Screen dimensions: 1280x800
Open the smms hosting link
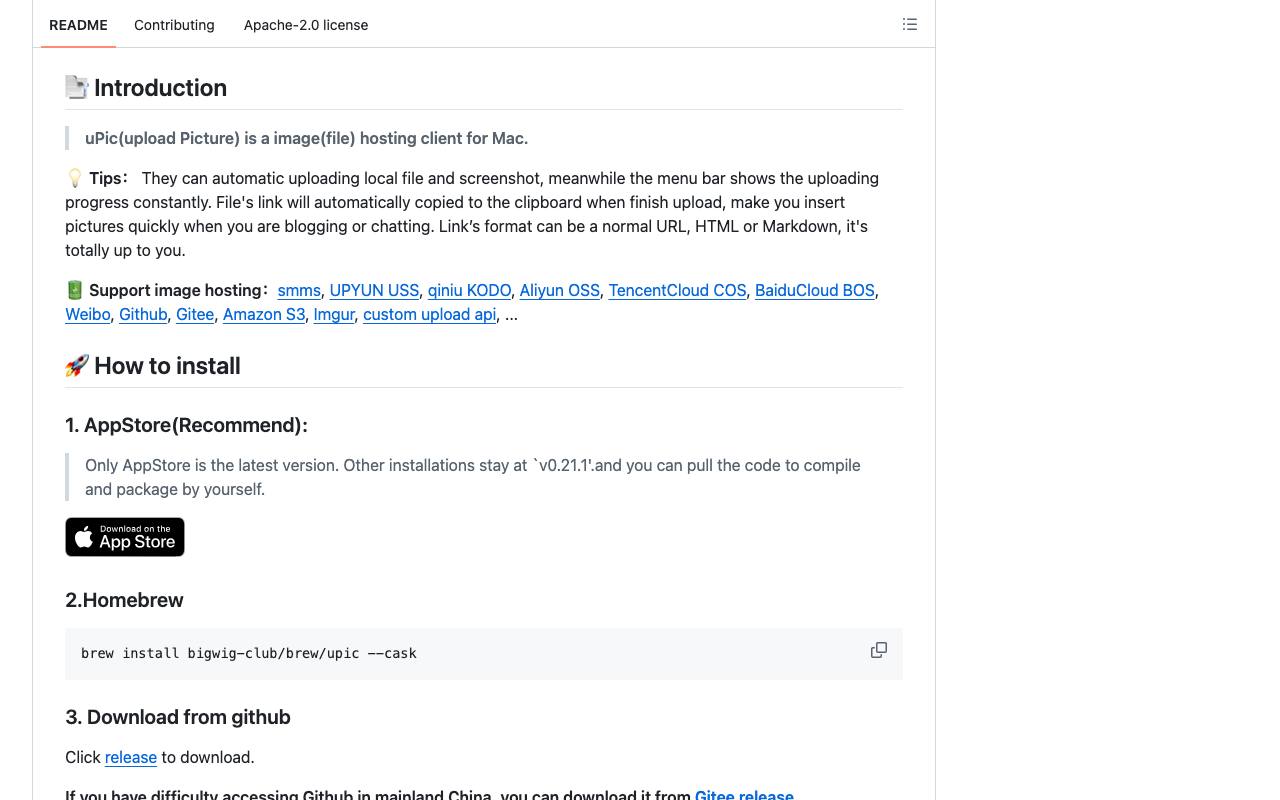point(299,290)
